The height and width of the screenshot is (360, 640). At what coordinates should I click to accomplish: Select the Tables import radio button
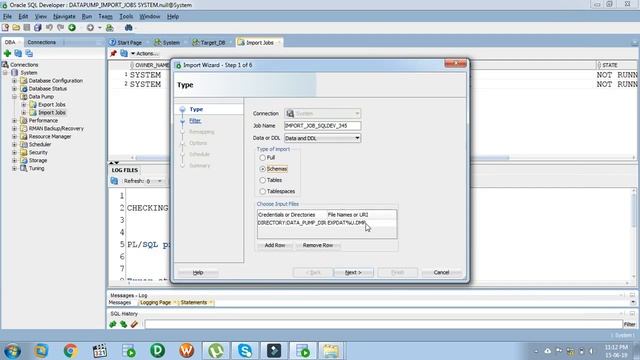pyautogui.click(x=262, y=180)
